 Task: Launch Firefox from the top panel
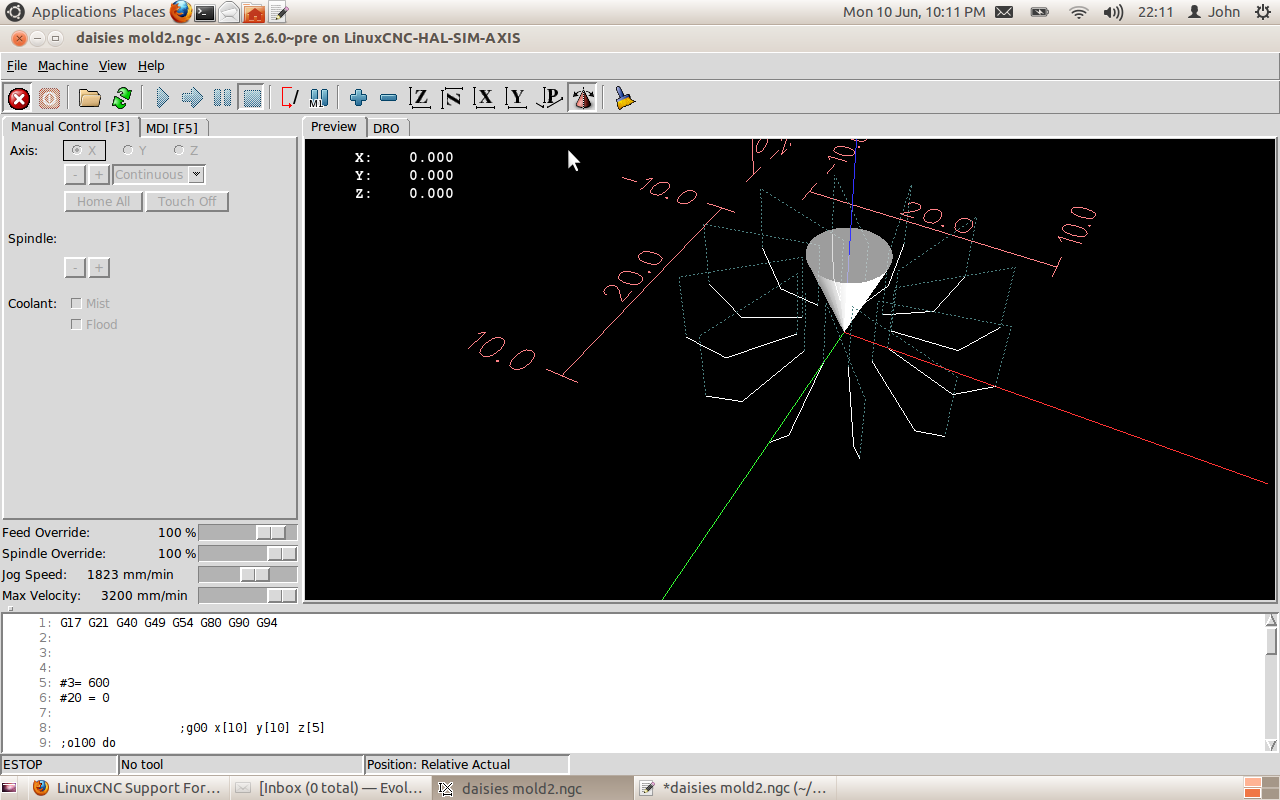point(180,12)
